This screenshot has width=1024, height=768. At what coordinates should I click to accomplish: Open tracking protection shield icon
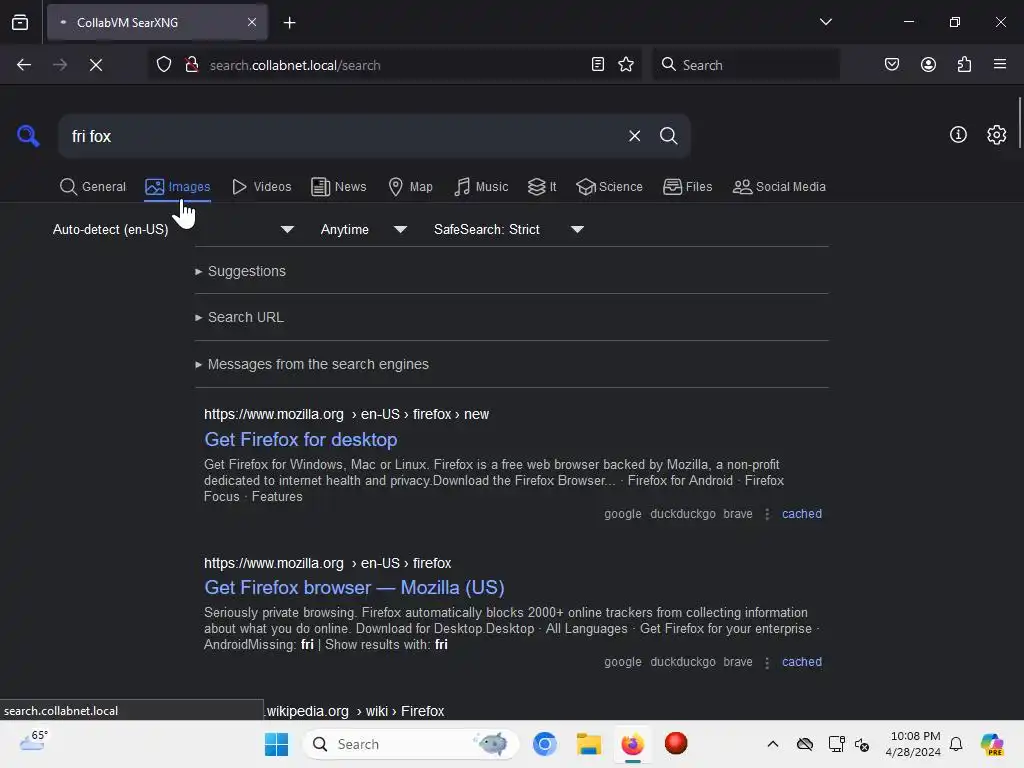click(x=164, y=65)
